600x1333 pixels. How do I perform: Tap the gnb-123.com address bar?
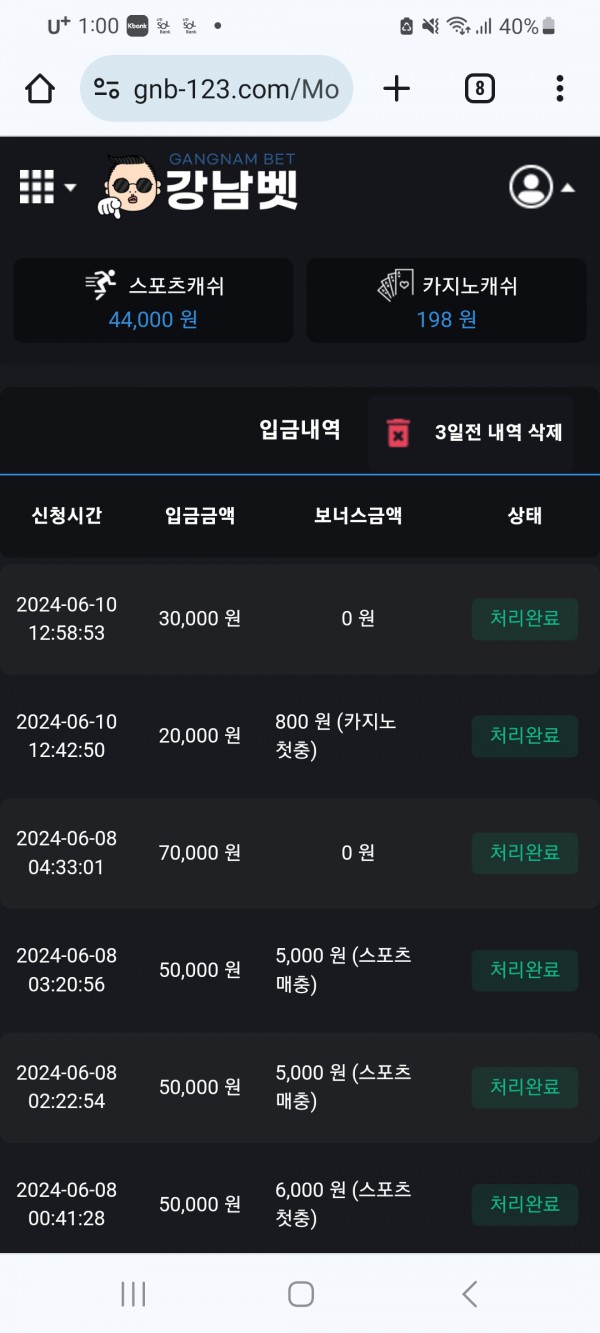(235, 89)
